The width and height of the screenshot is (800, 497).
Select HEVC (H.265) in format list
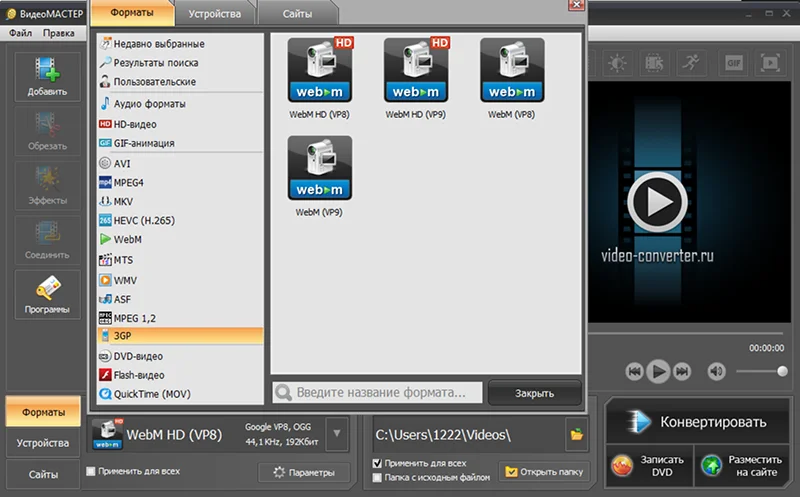pyautogui.click(x=180, y=220)
